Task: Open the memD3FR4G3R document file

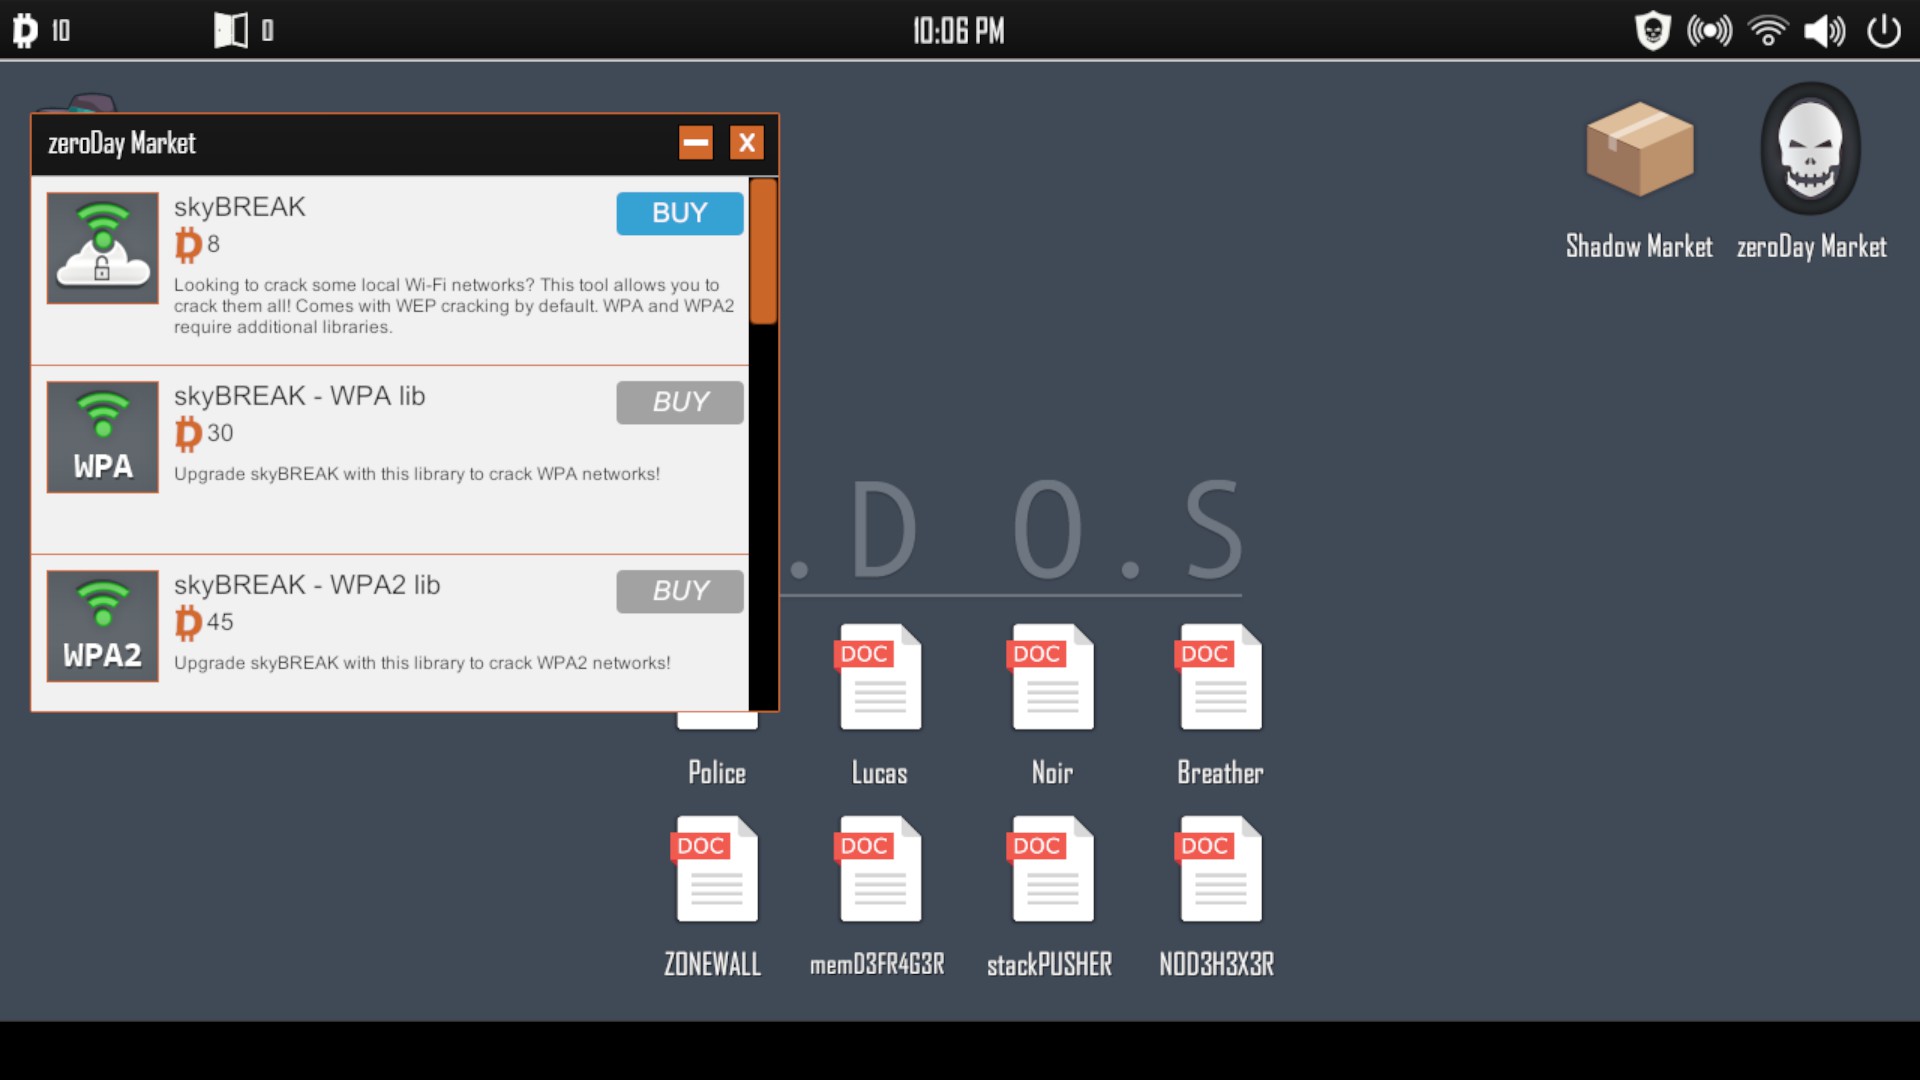Action: [x=880, y=870]
